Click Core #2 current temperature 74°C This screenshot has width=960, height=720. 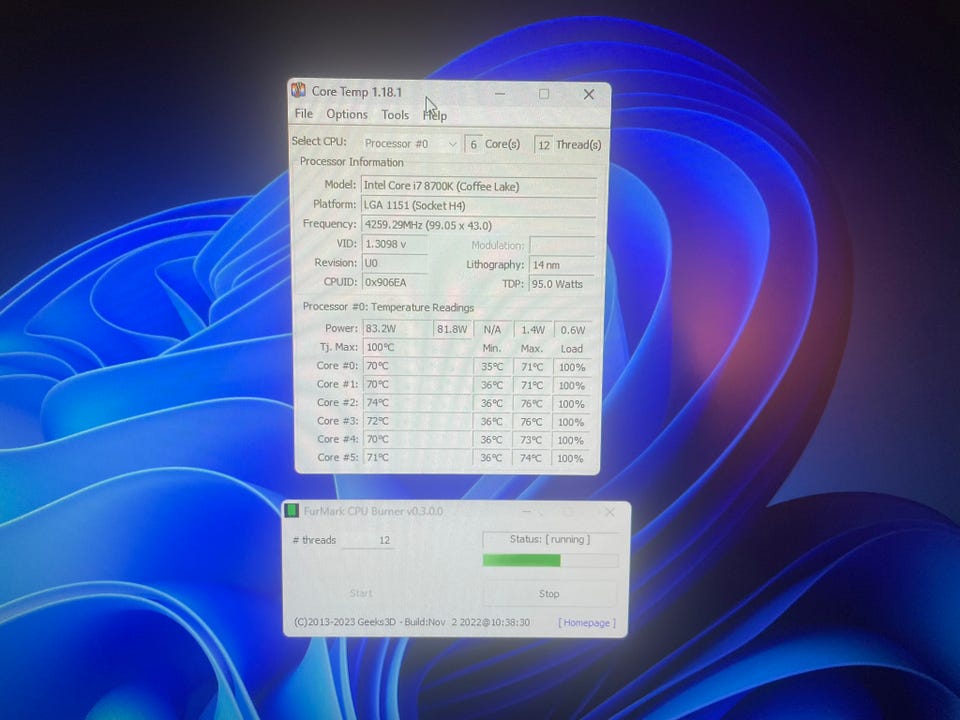416,402
